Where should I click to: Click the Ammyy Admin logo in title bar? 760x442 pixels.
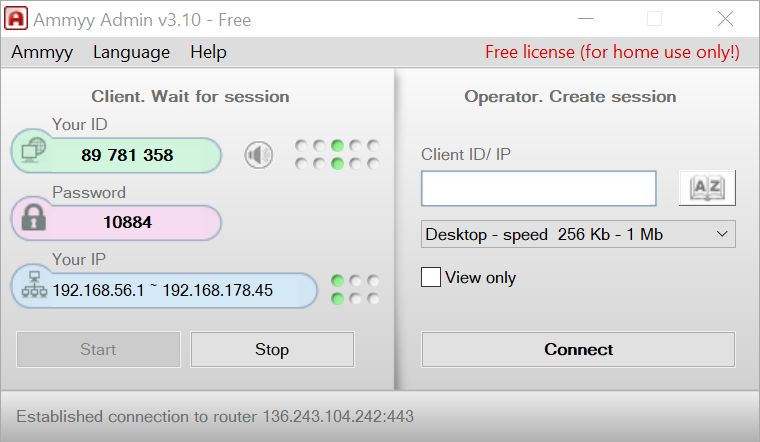(x=16, y=19)
